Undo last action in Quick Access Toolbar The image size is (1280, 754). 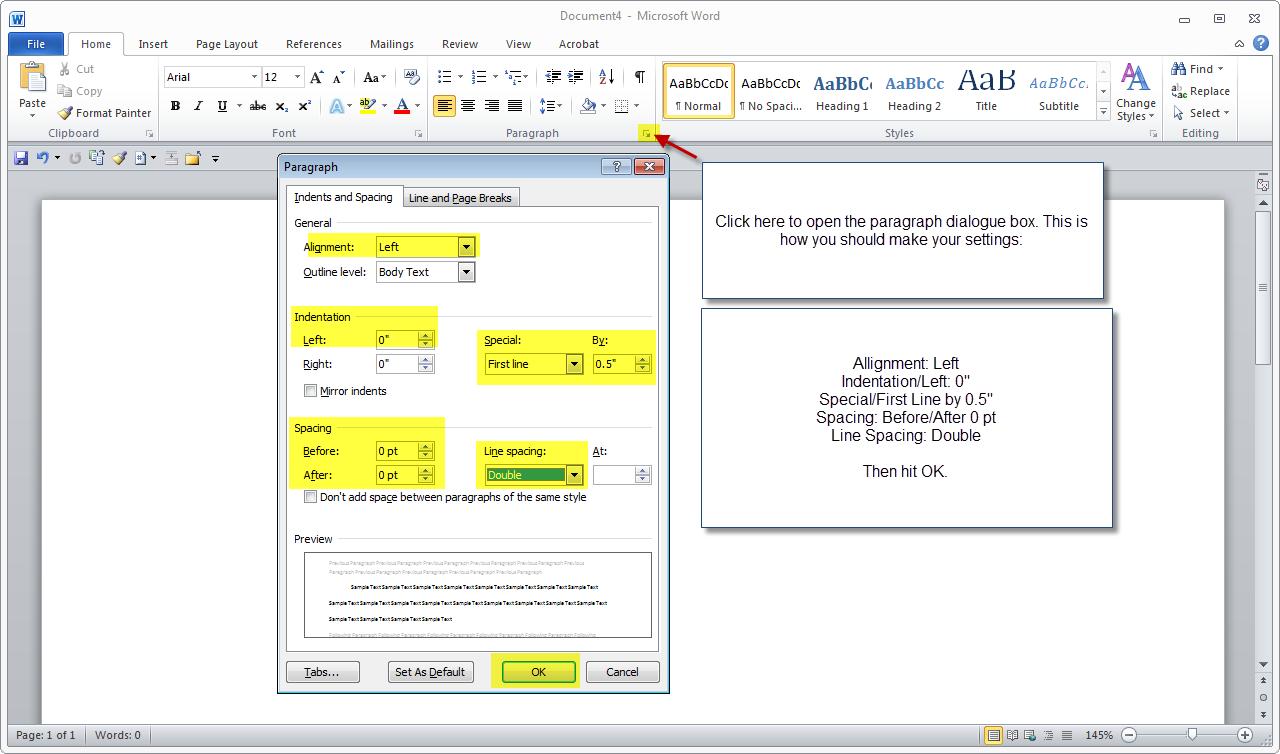pos(43,158)
